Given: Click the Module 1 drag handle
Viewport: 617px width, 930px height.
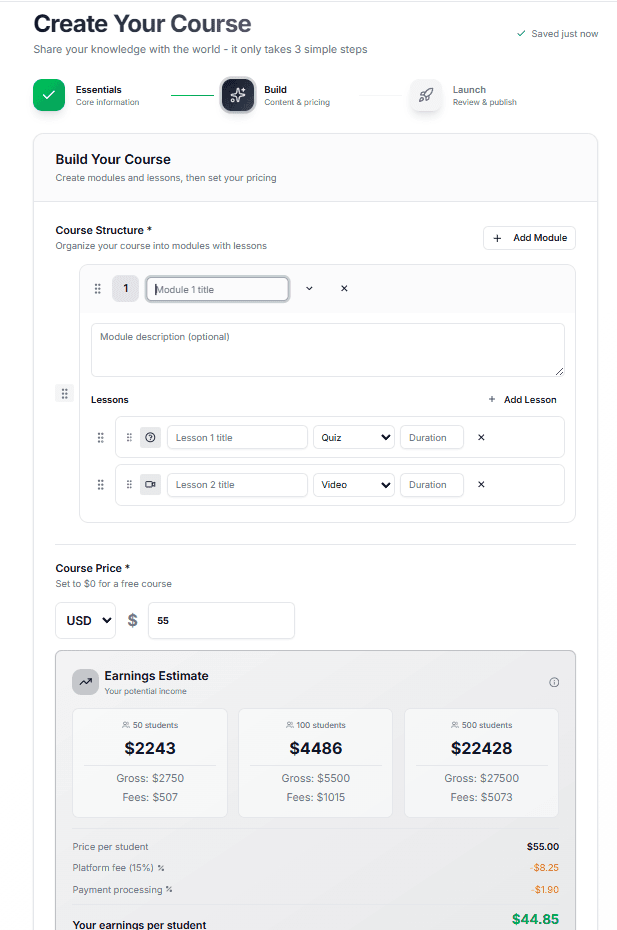Looking at the screenshot, I should tap(98, 289).
